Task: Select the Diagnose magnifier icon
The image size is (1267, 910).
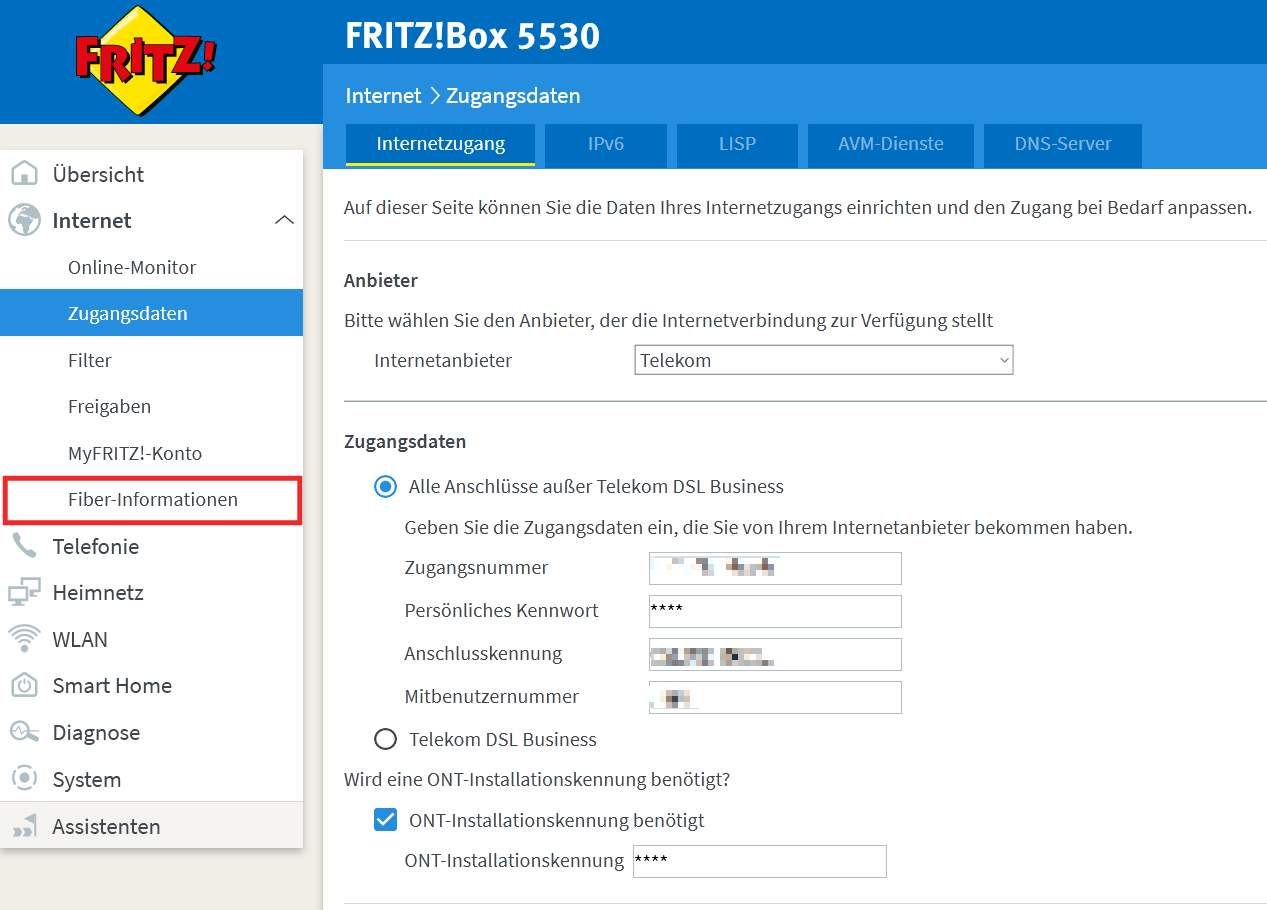Action: click(29, 732)
